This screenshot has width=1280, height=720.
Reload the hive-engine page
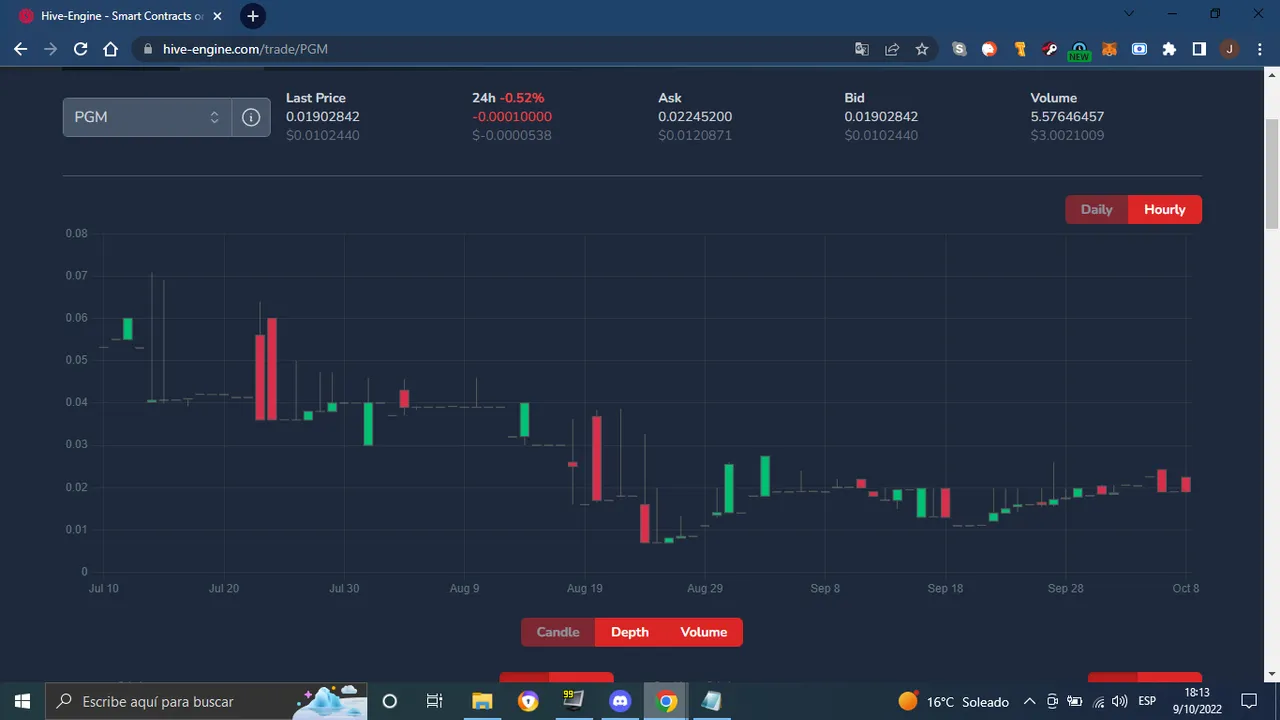(81, 49)
